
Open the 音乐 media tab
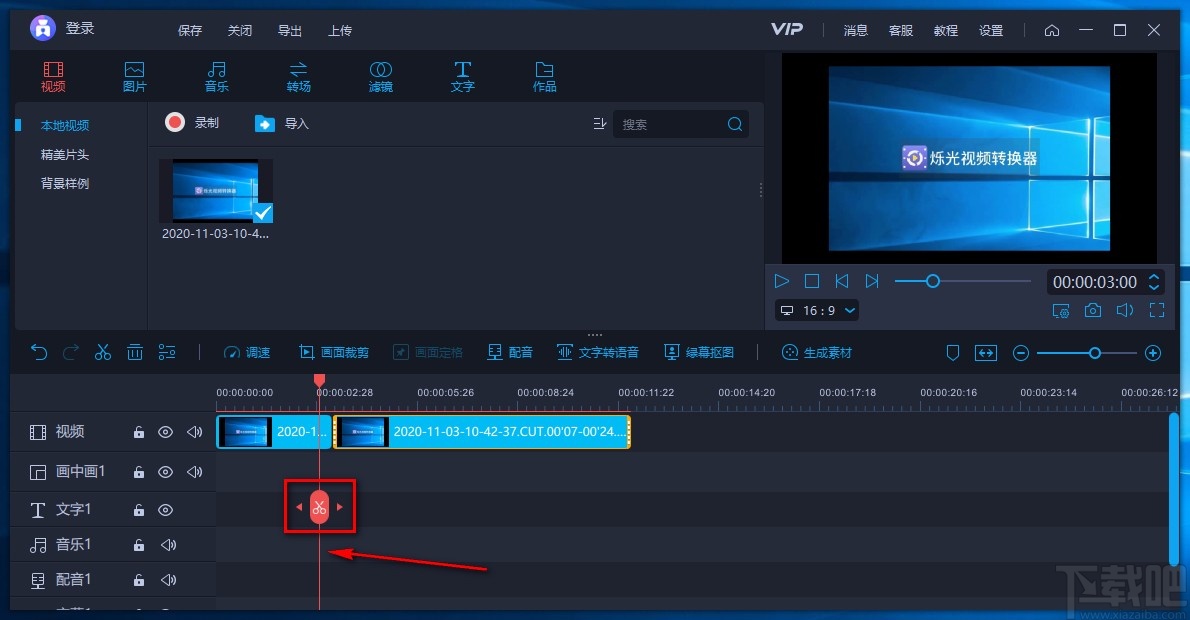(216, 77)
